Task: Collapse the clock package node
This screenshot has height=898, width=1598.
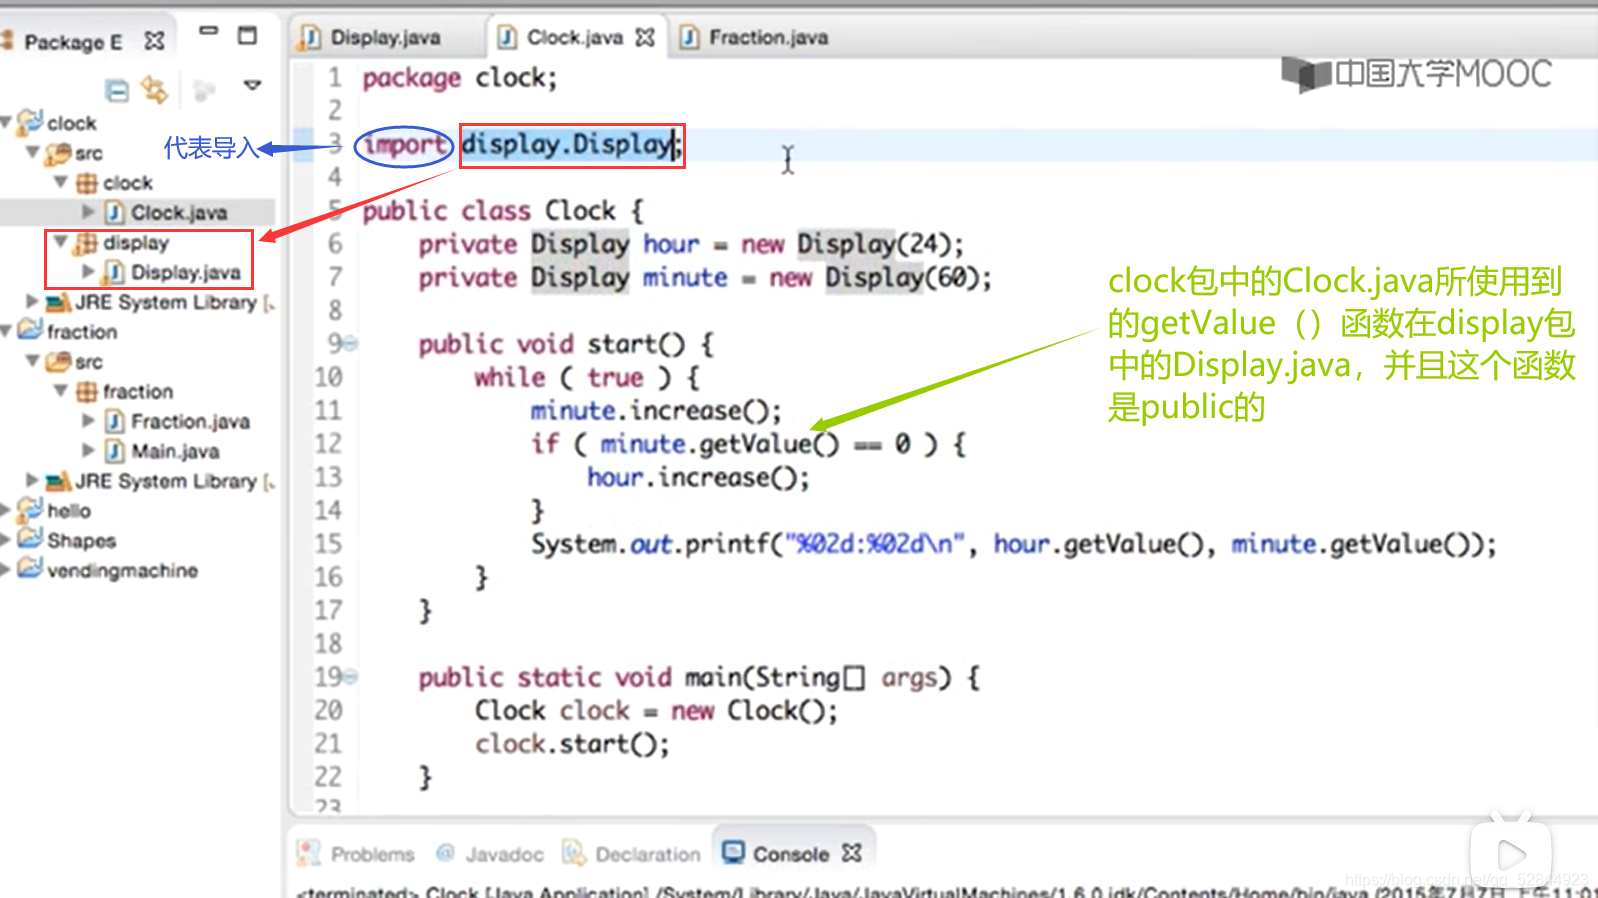Action: (x=61, y=182)
